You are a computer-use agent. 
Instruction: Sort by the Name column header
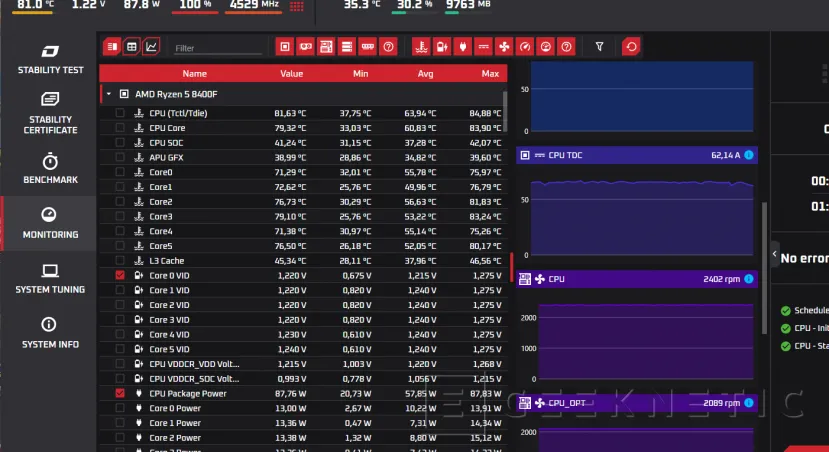click(195, 73)
